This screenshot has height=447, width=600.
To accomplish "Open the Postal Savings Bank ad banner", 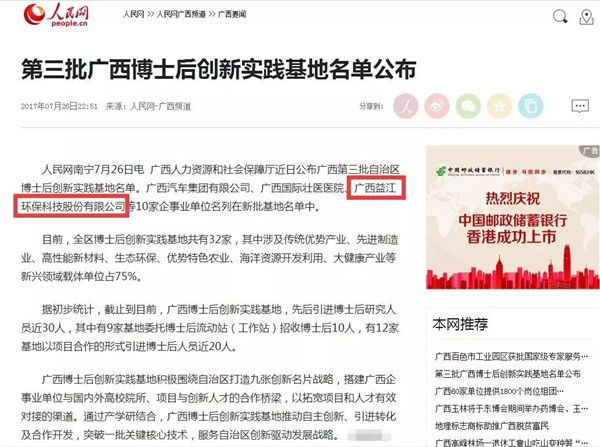I will (513, 217).
